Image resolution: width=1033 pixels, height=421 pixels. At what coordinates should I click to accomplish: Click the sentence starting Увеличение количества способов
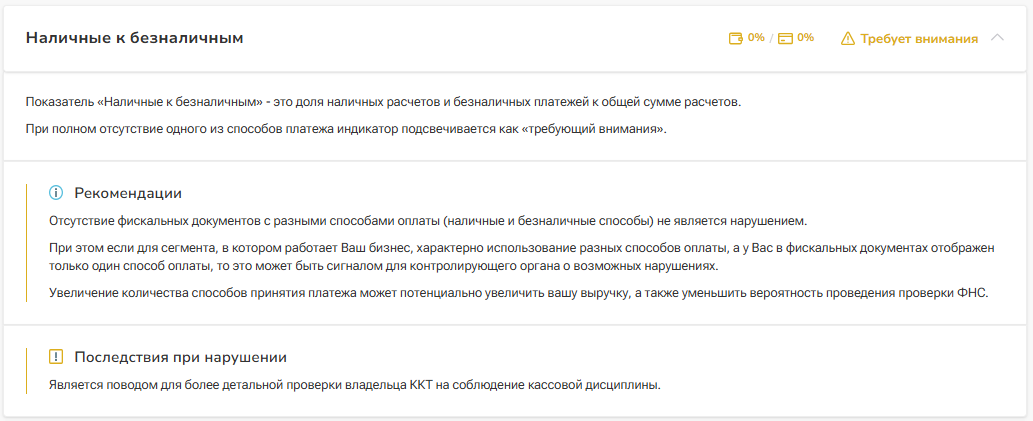518,292
